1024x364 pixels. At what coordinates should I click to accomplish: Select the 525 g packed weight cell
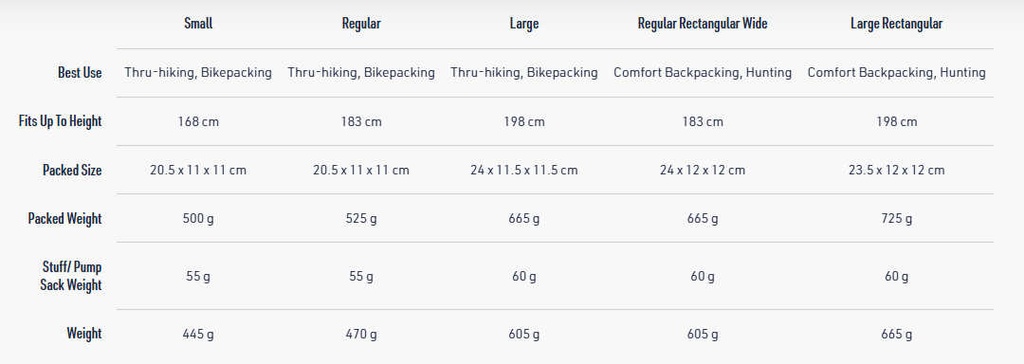(x=361, y=218)
